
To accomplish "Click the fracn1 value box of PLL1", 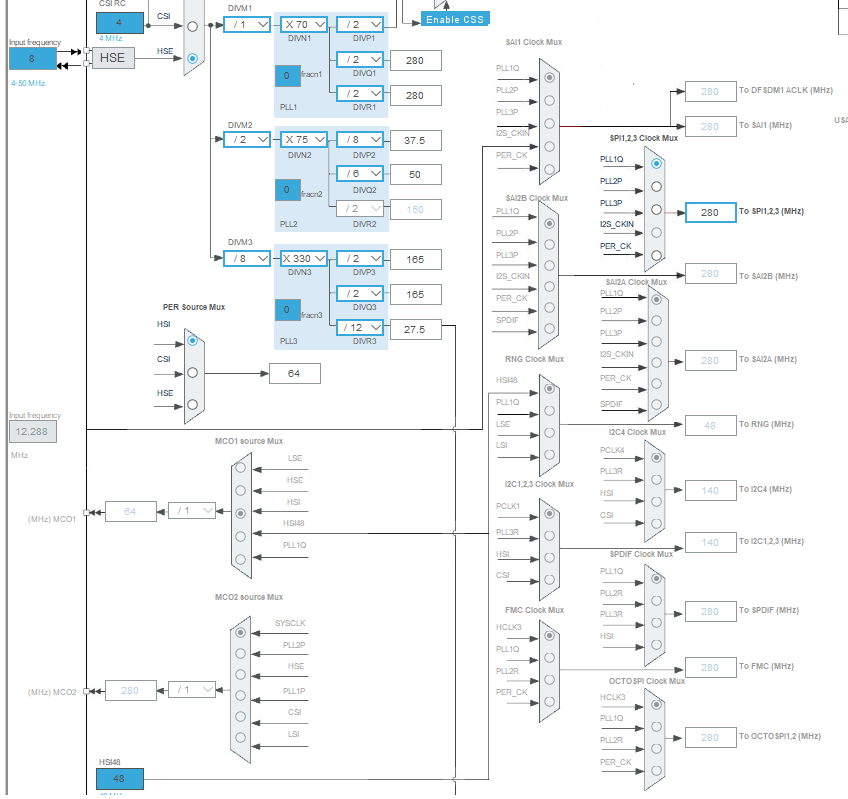I will (x=287, y=76).
